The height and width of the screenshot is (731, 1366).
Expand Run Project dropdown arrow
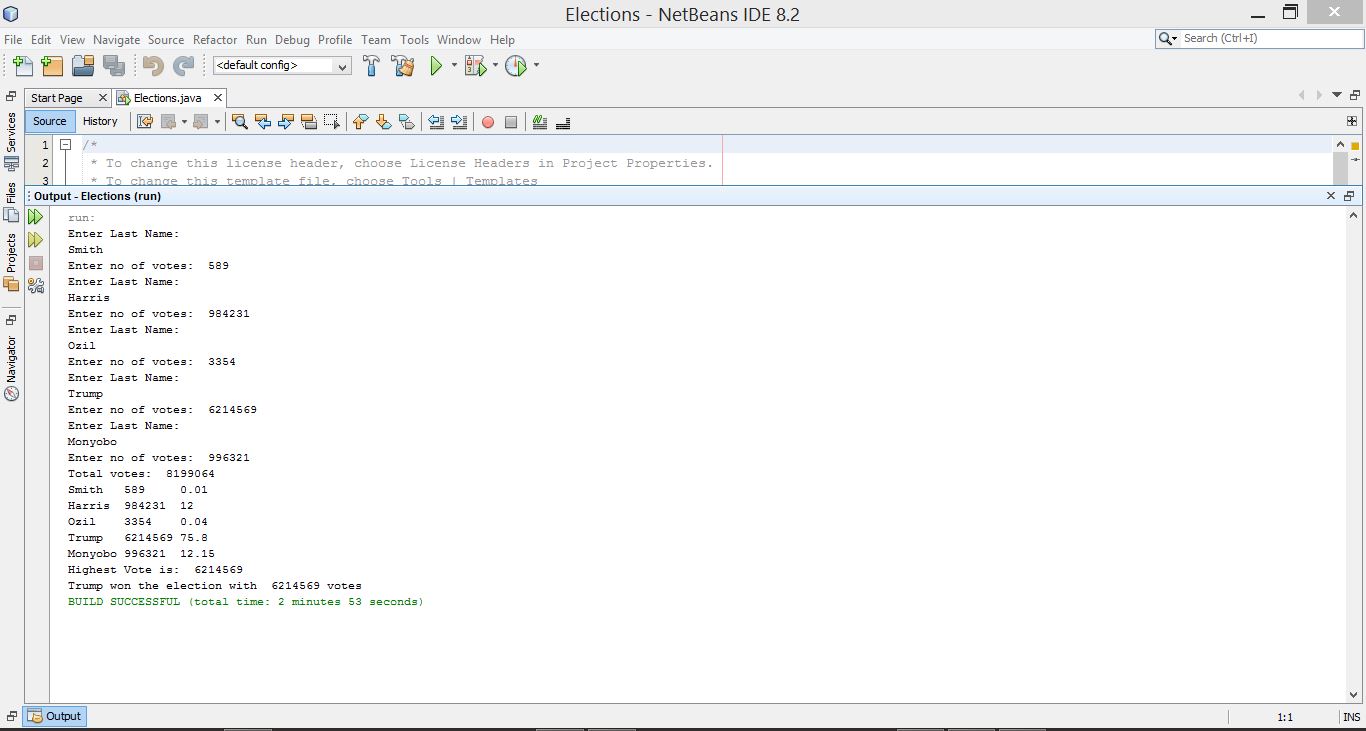tap(454, 66)
